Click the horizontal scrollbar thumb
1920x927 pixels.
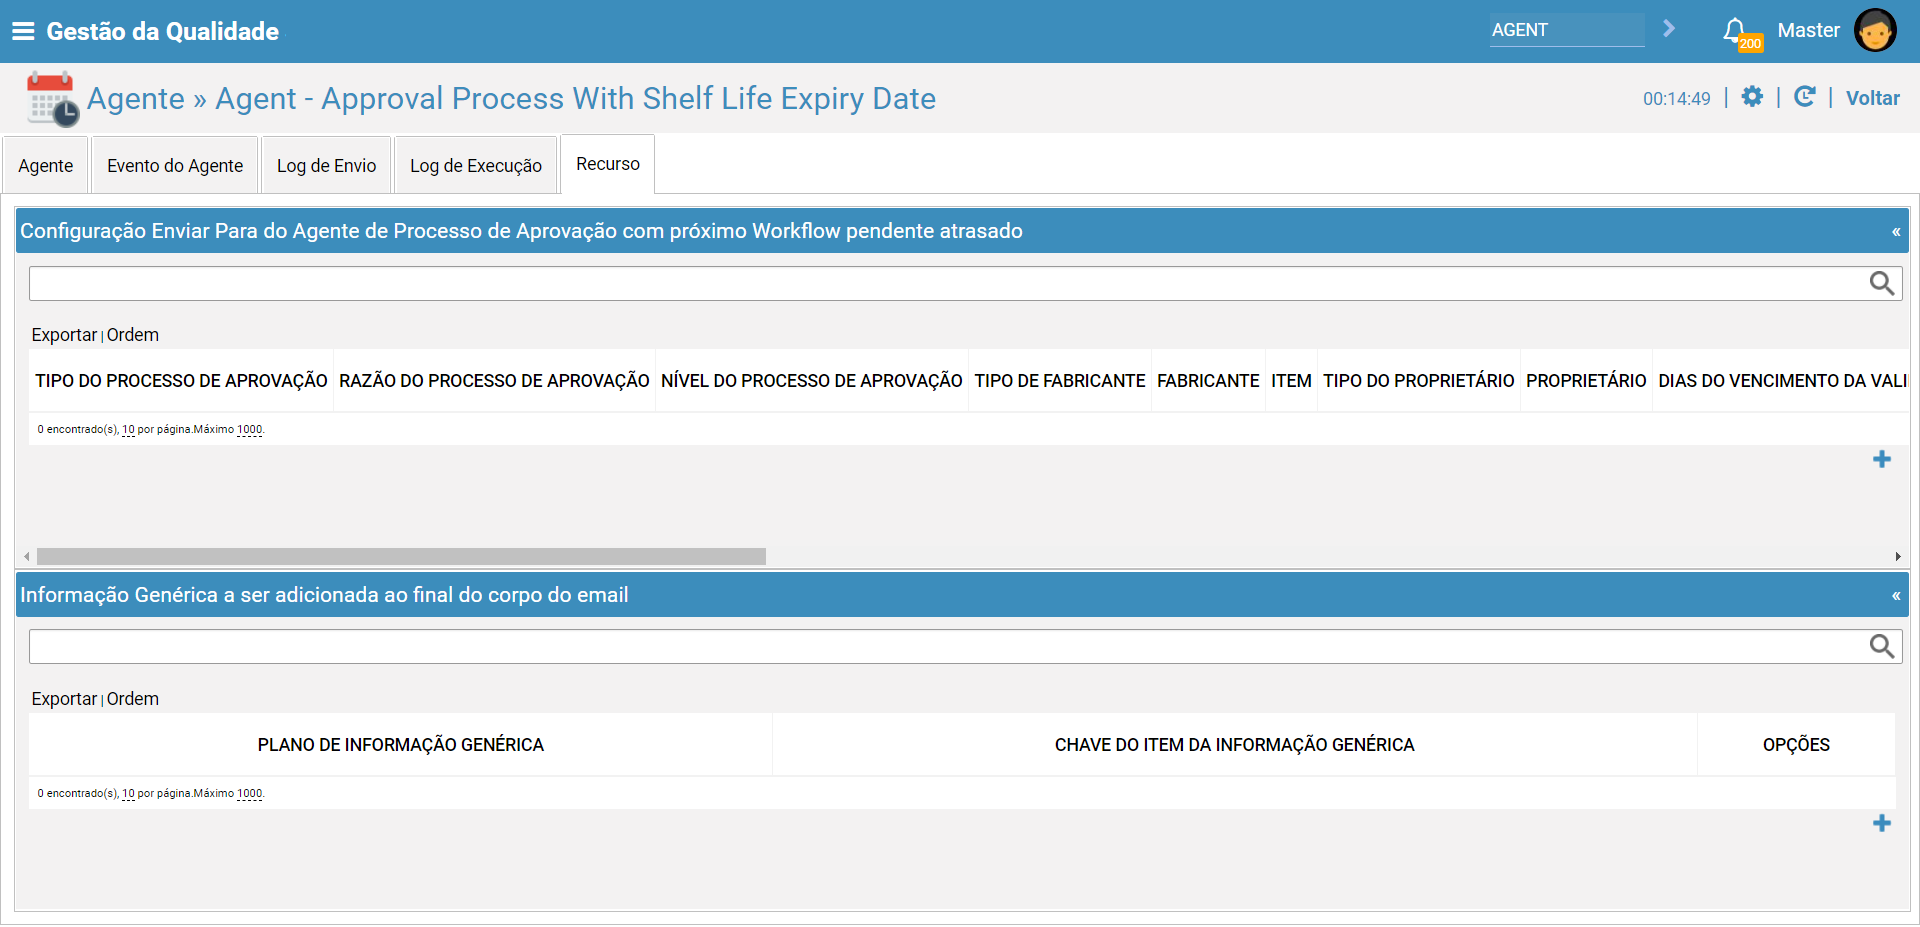[401, 556]
